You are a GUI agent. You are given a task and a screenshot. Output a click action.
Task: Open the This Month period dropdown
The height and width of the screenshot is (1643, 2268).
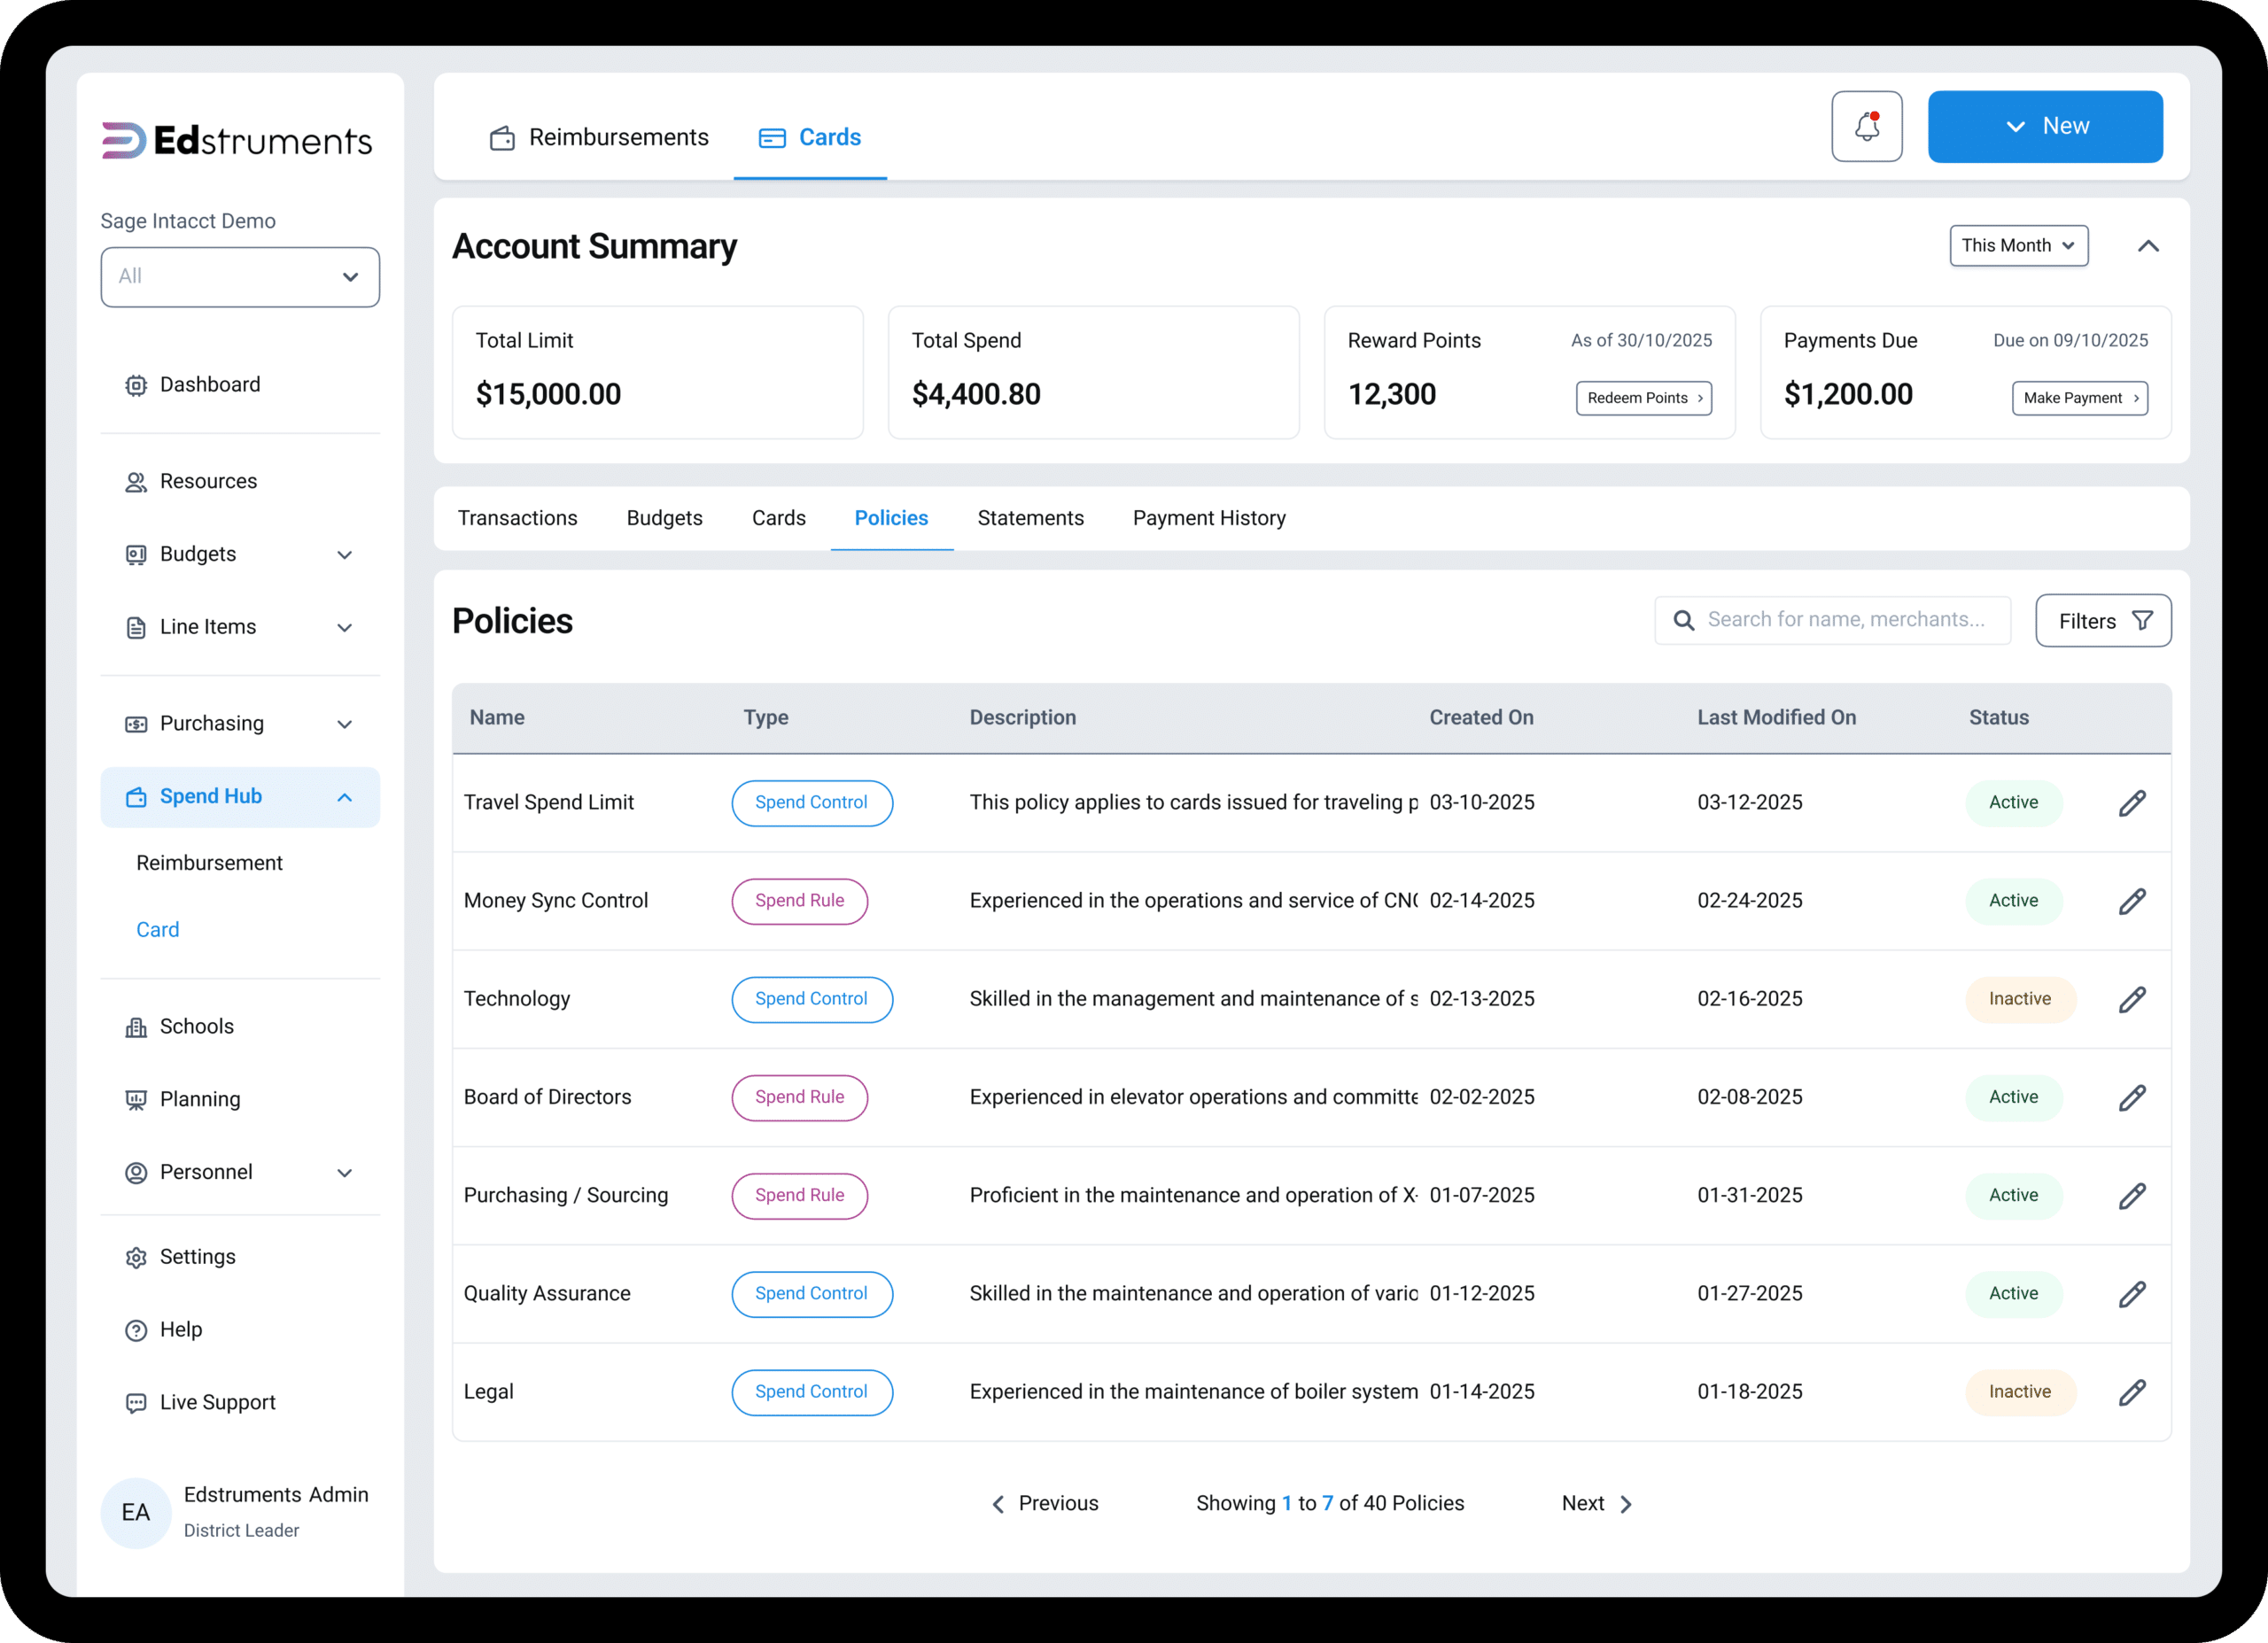click(2018, 246)
